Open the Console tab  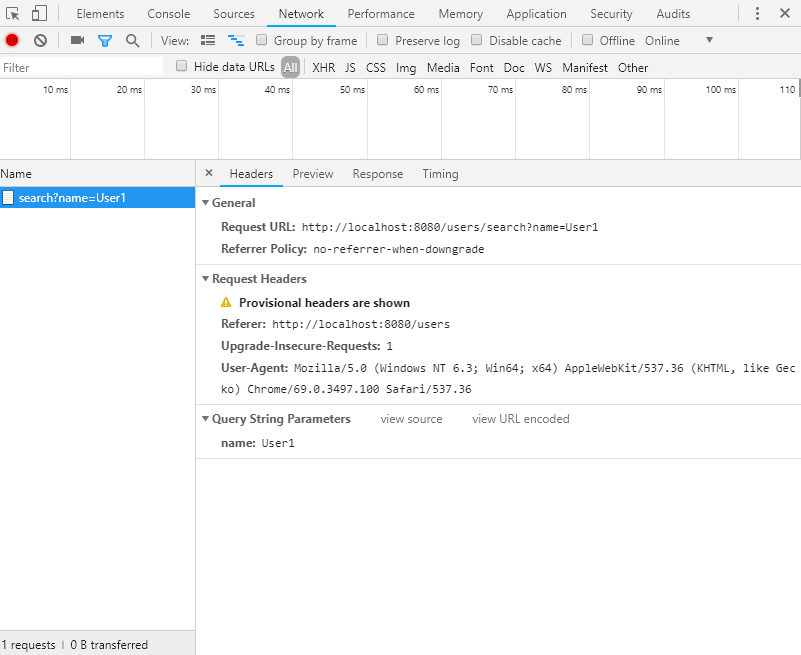(169, 14)
